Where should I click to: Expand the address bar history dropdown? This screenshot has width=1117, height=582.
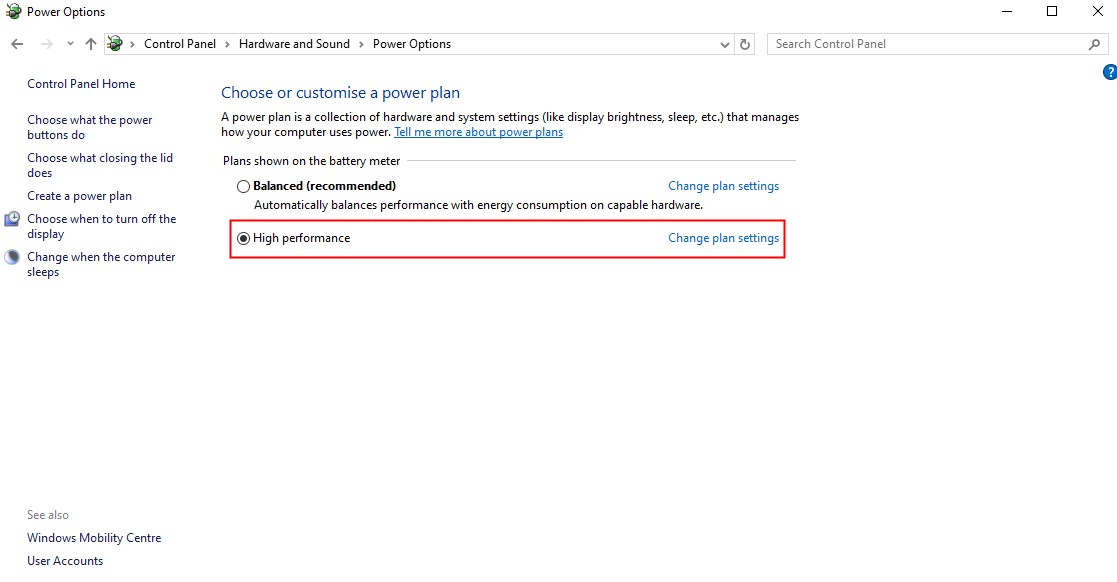click(725, 44)
